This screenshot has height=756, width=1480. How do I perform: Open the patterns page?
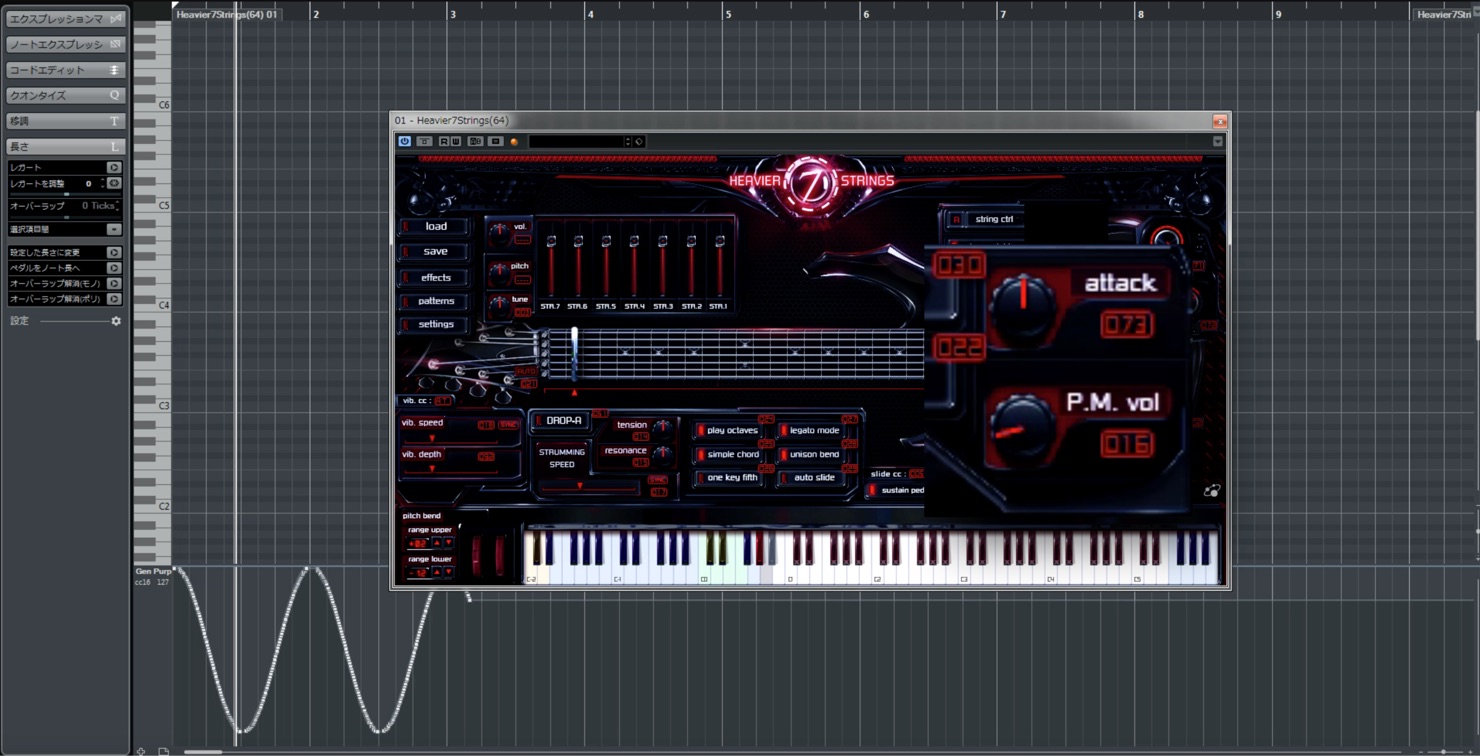click(x=435, y=301)
